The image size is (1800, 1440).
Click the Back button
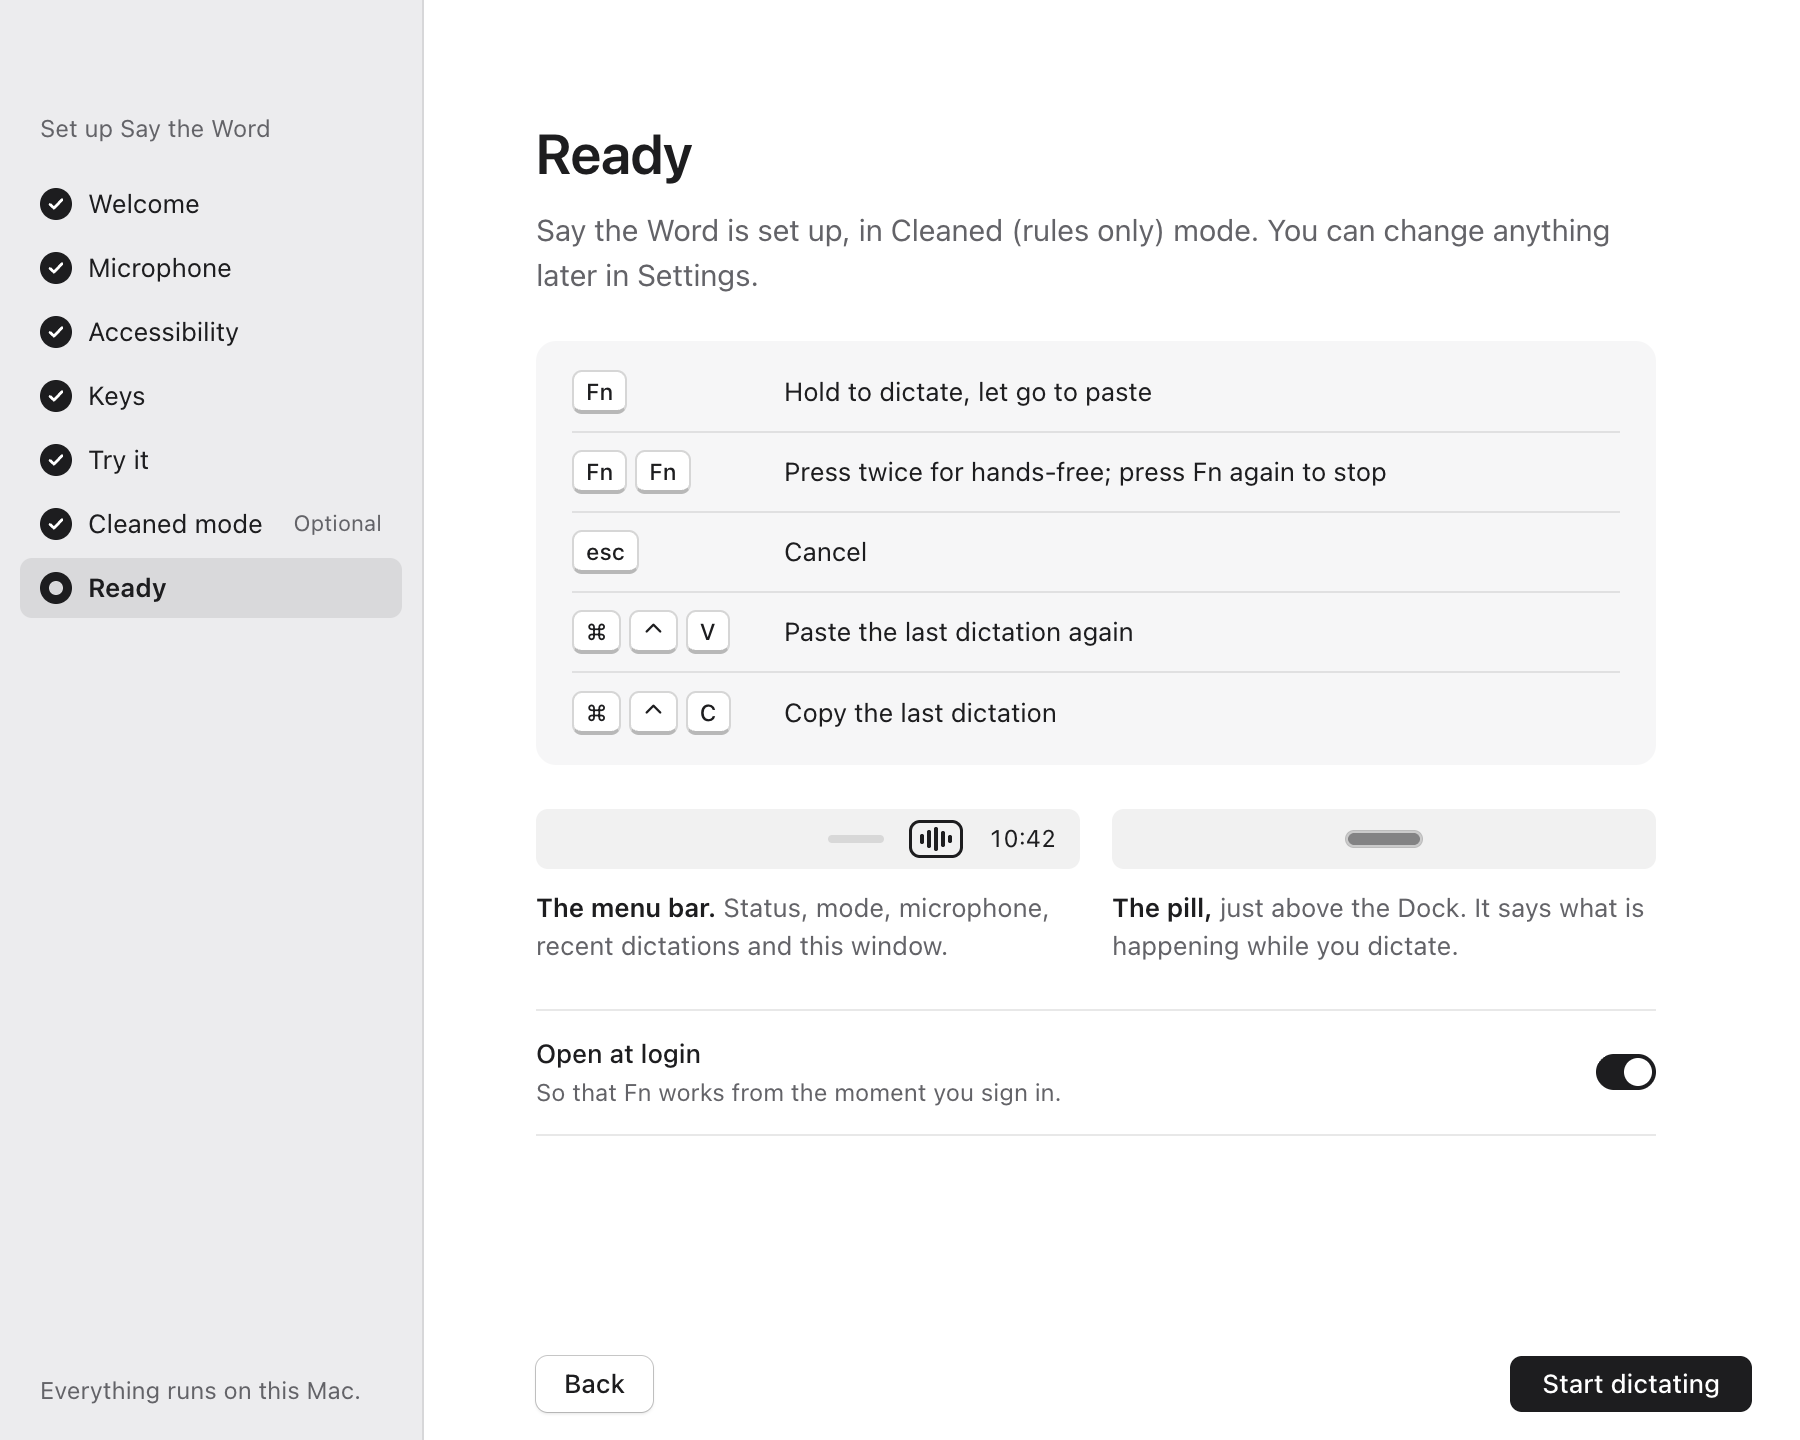[594, 1384]
